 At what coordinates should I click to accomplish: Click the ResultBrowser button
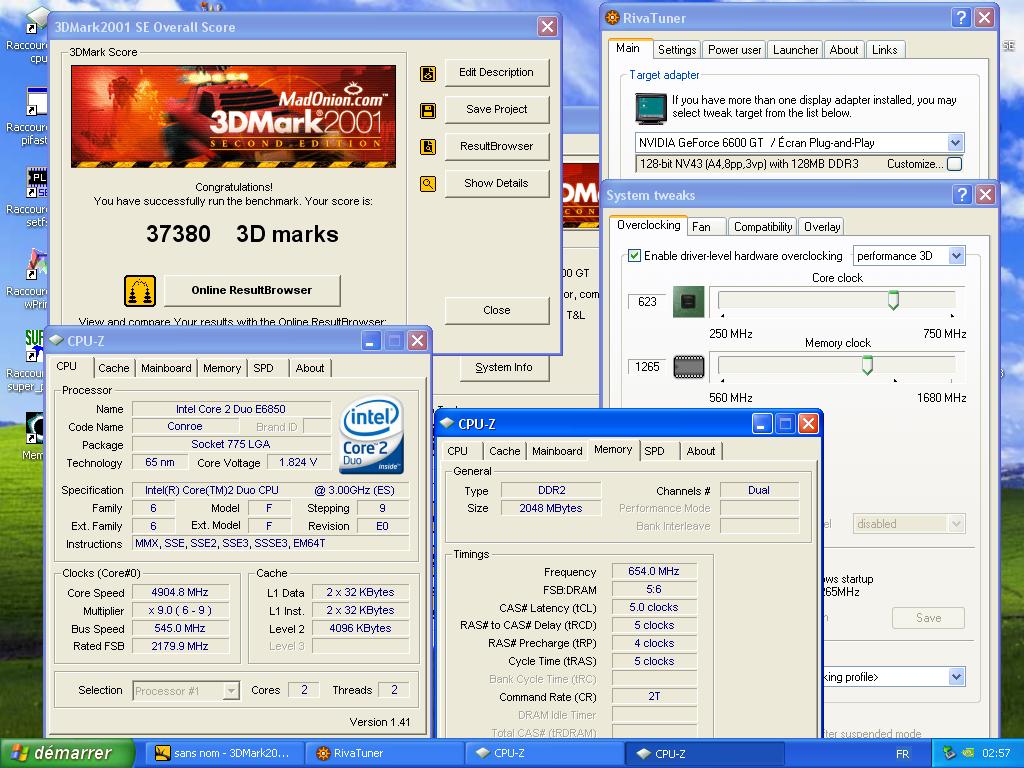496,146
